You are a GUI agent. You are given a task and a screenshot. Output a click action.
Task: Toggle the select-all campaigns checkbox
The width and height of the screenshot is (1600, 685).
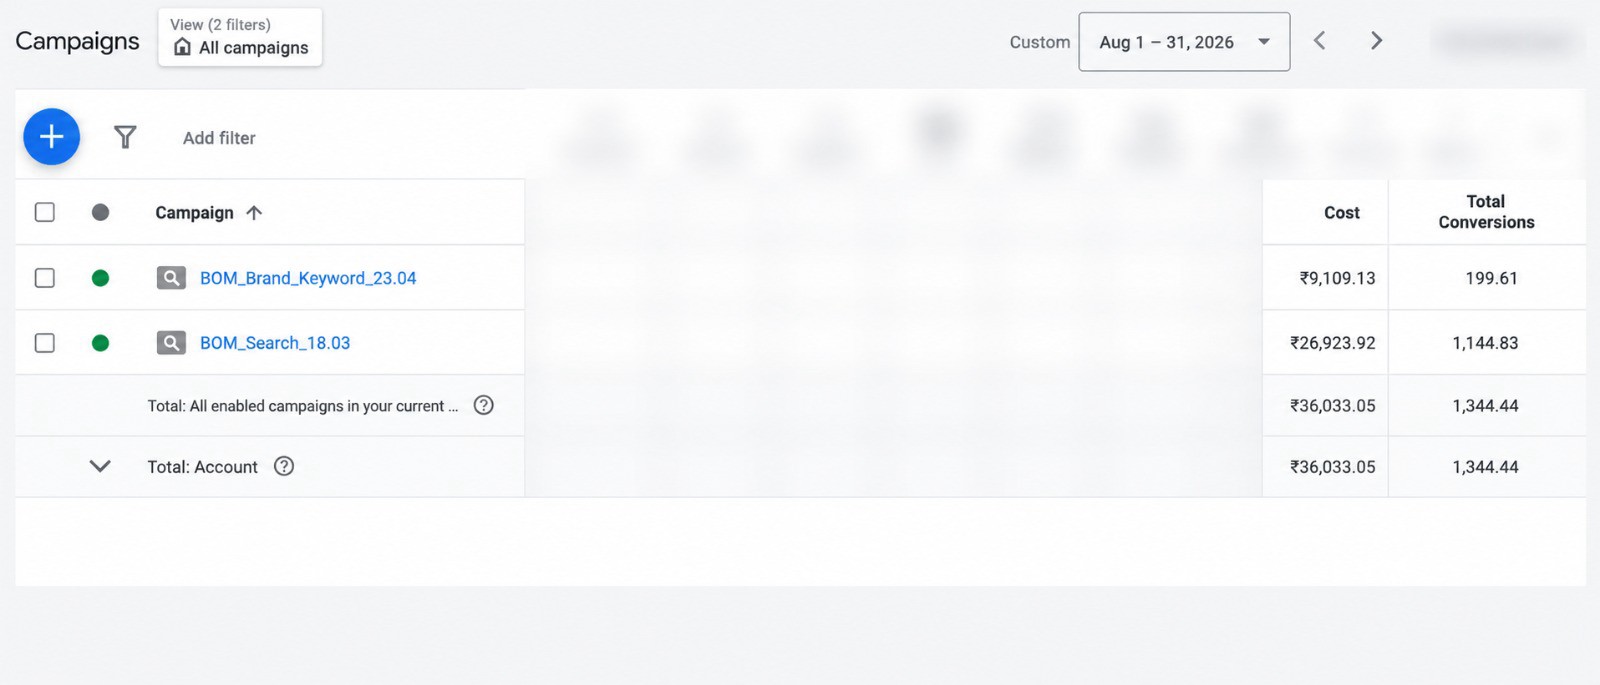pyautogui.click(x=45, y=212)
